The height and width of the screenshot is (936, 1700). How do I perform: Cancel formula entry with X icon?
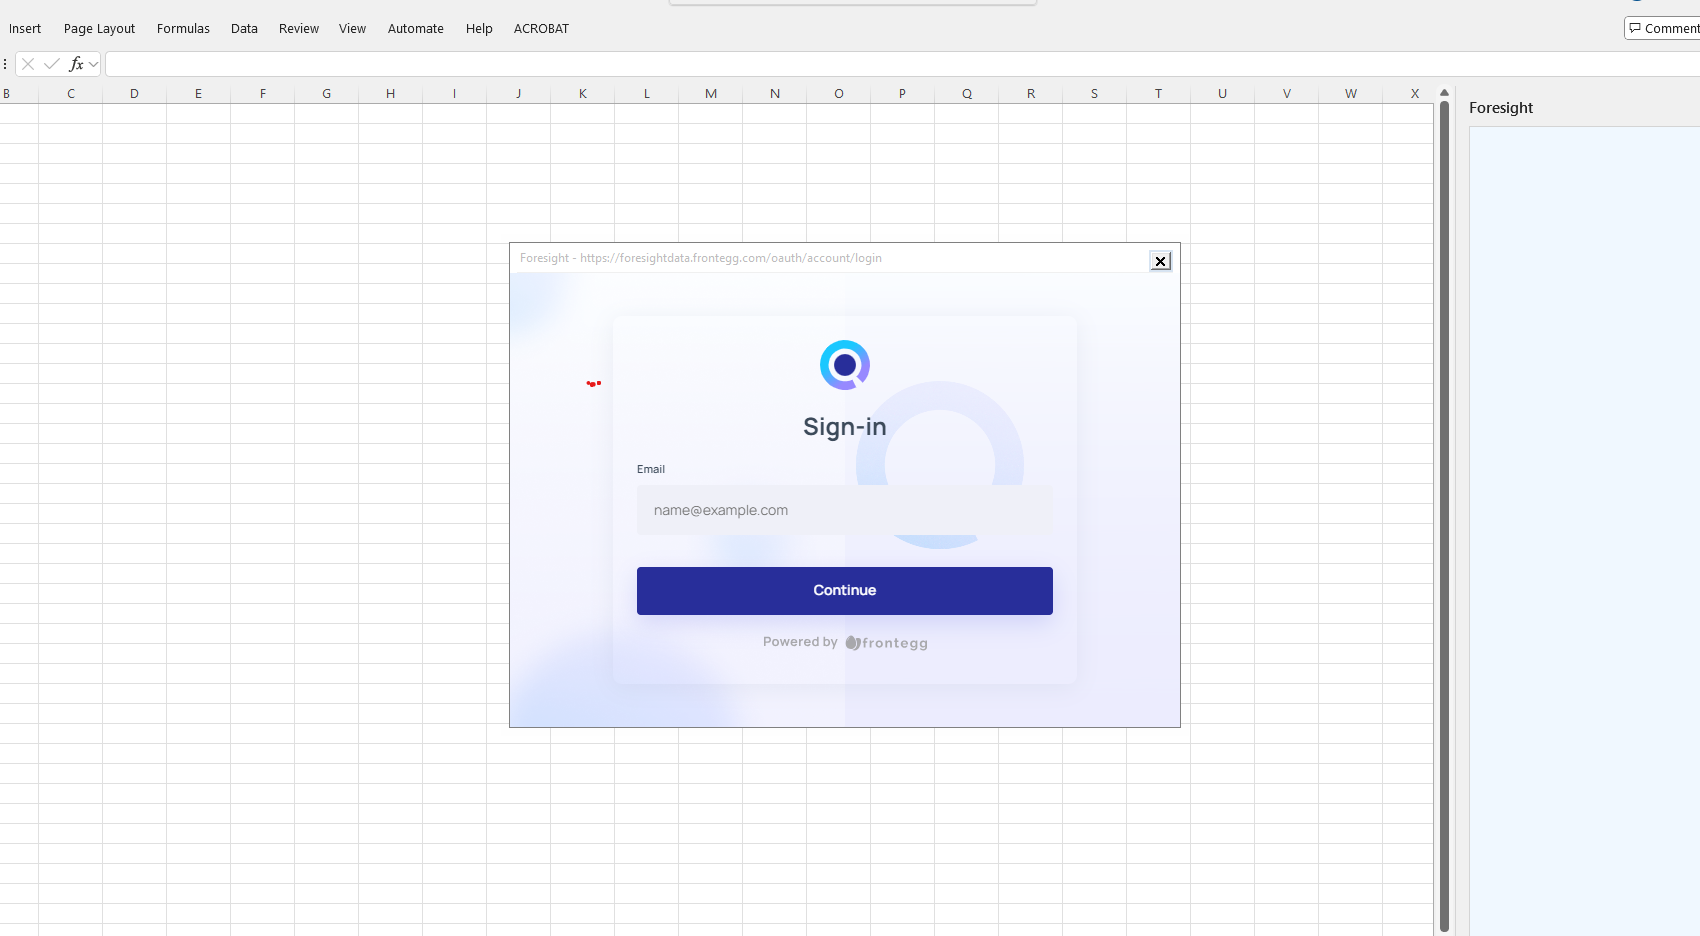(28, 64)
